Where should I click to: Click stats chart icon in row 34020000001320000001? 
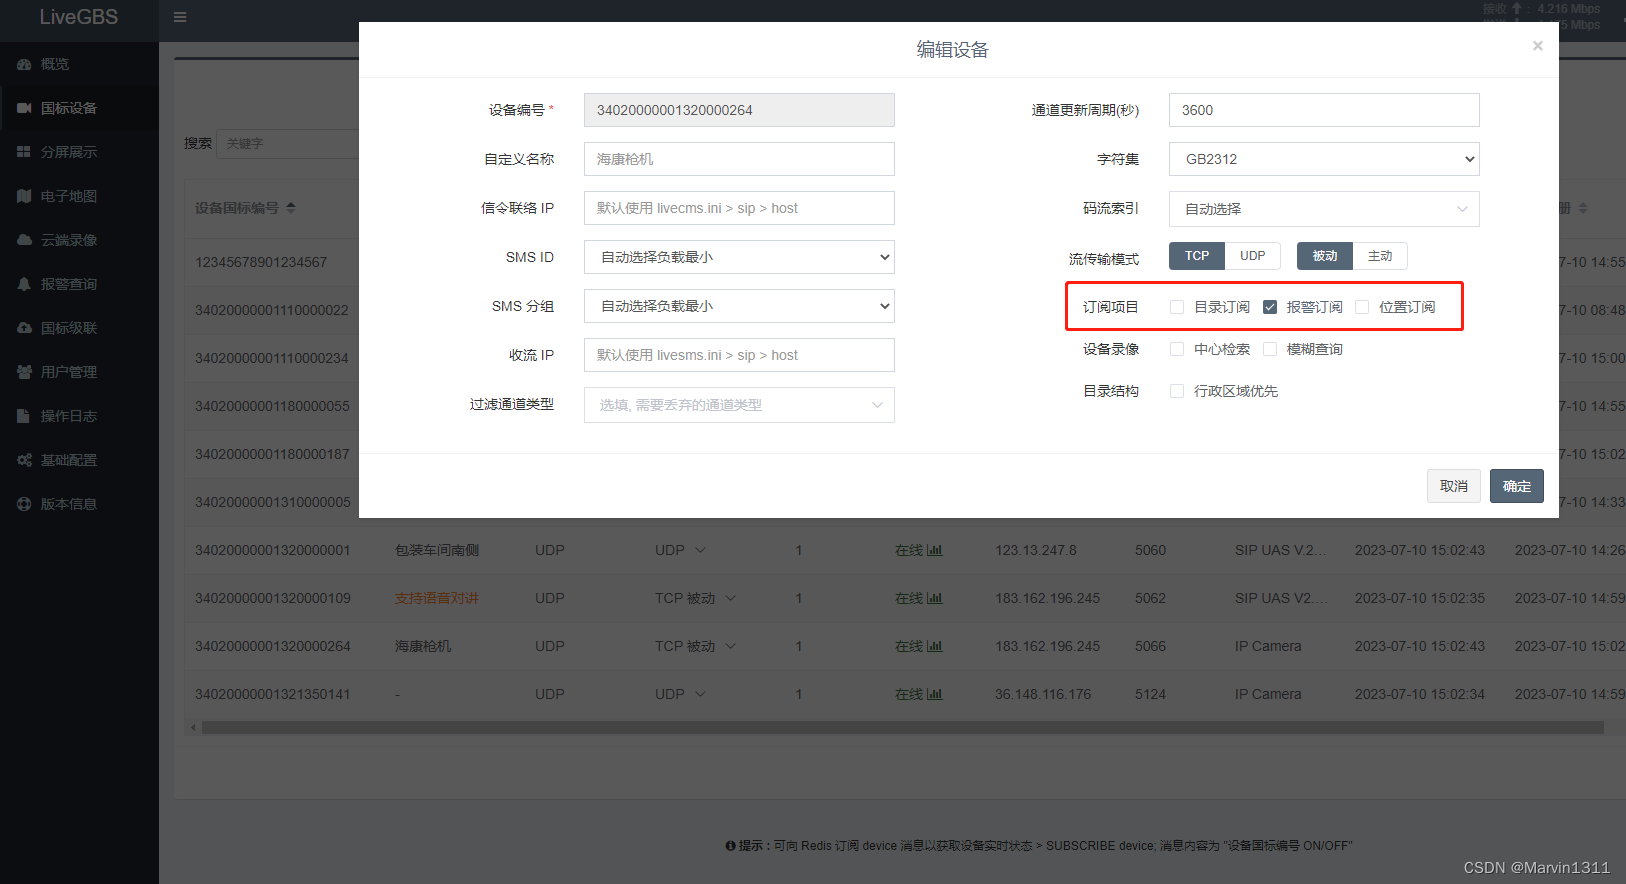point(935,550)
